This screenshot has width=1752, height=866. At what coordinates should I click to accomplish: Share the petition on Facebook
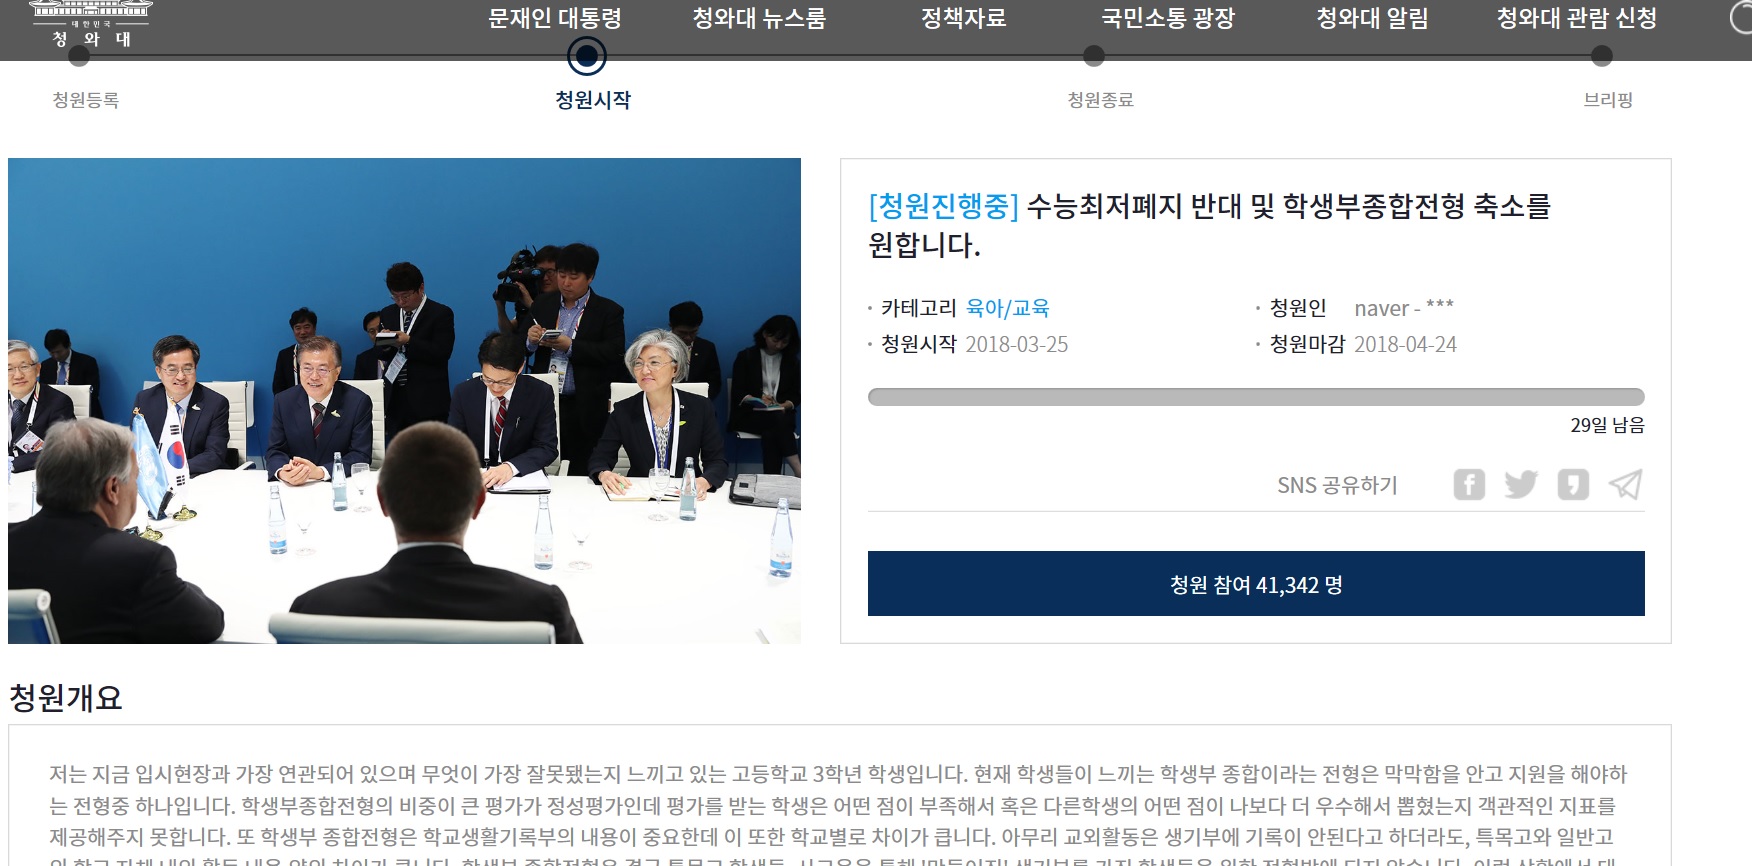[x=1469, y=485]
